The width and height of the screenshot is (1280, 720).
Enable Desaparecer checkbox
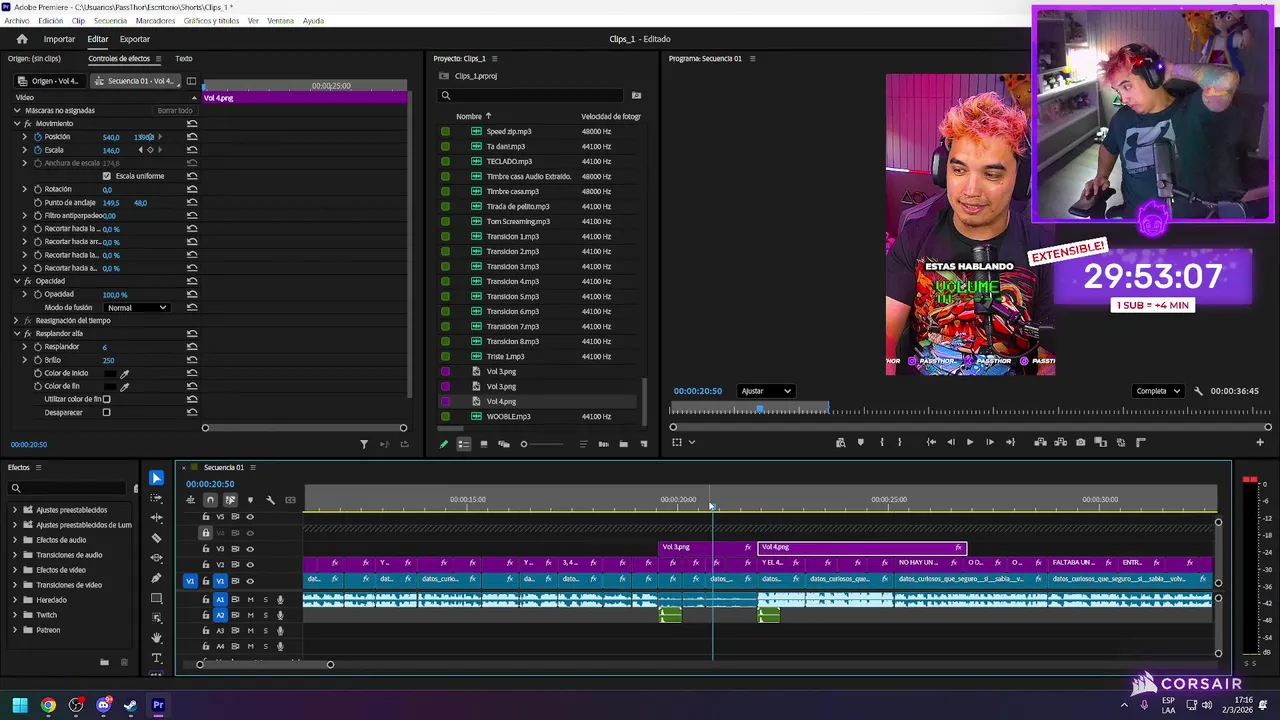coord(106,412)
